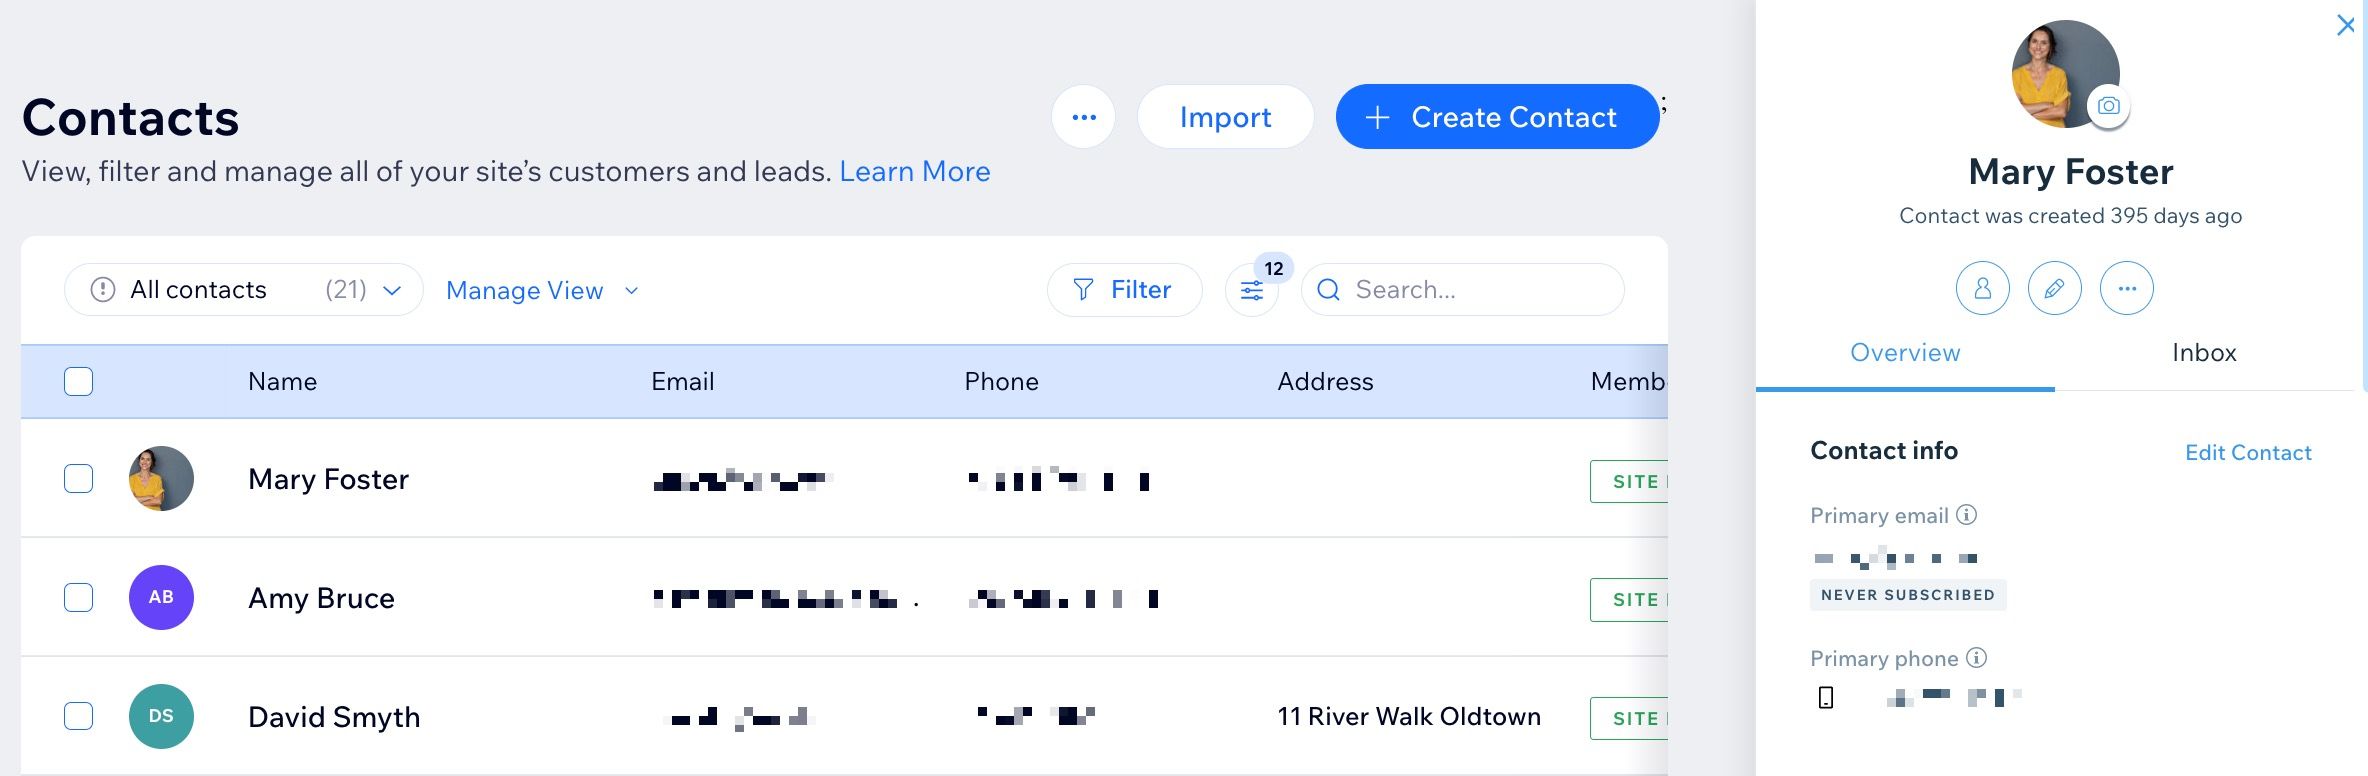Click the info icon next to Primary phone

click(1976, 658)
